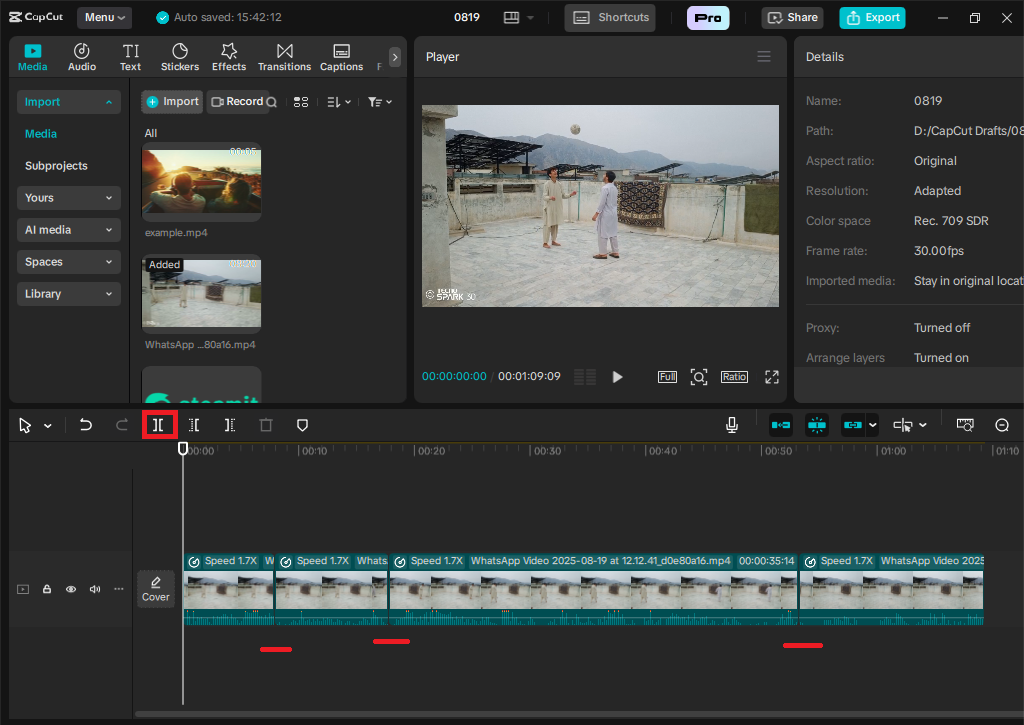Toggle track visibility eye icon

[x=71, y=589]
